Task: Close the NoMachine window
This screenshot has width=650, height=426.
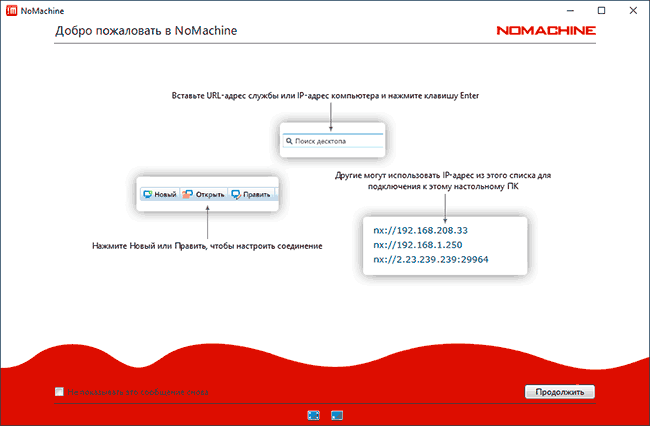Action: 633,10
